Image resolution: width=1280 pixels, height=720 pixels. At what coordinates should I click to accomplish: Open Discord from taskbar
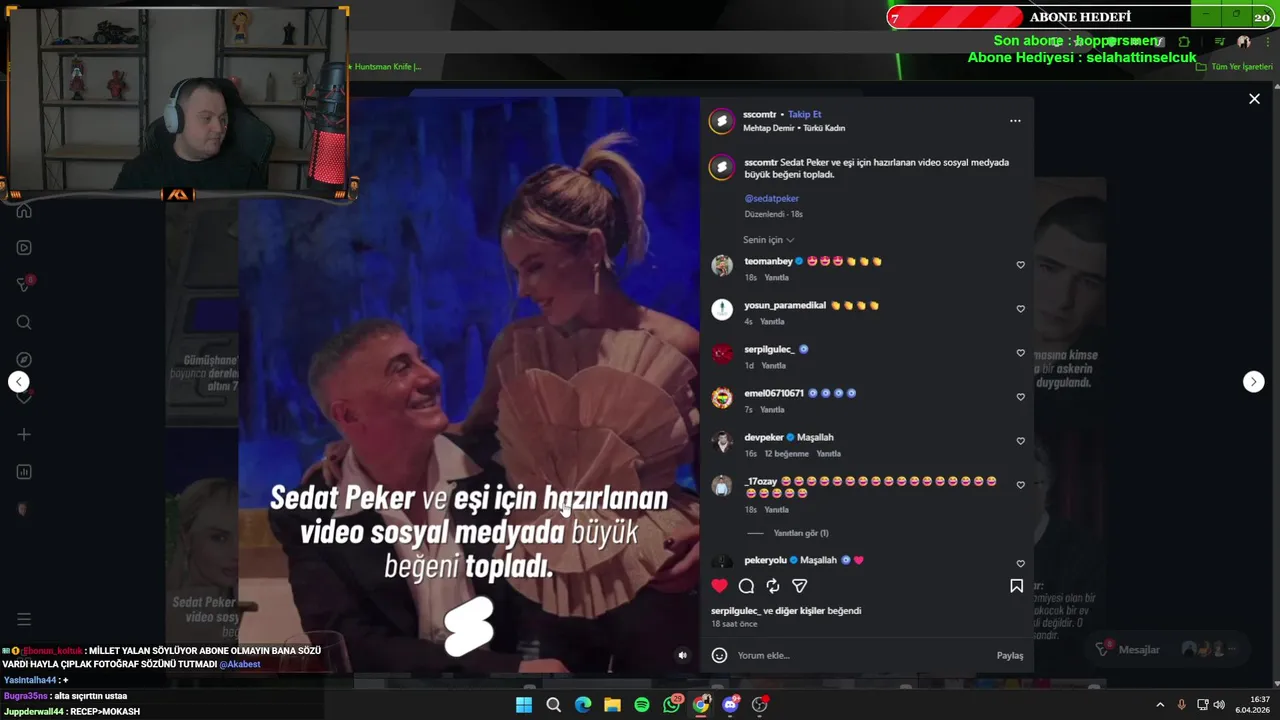pos(730,705)
